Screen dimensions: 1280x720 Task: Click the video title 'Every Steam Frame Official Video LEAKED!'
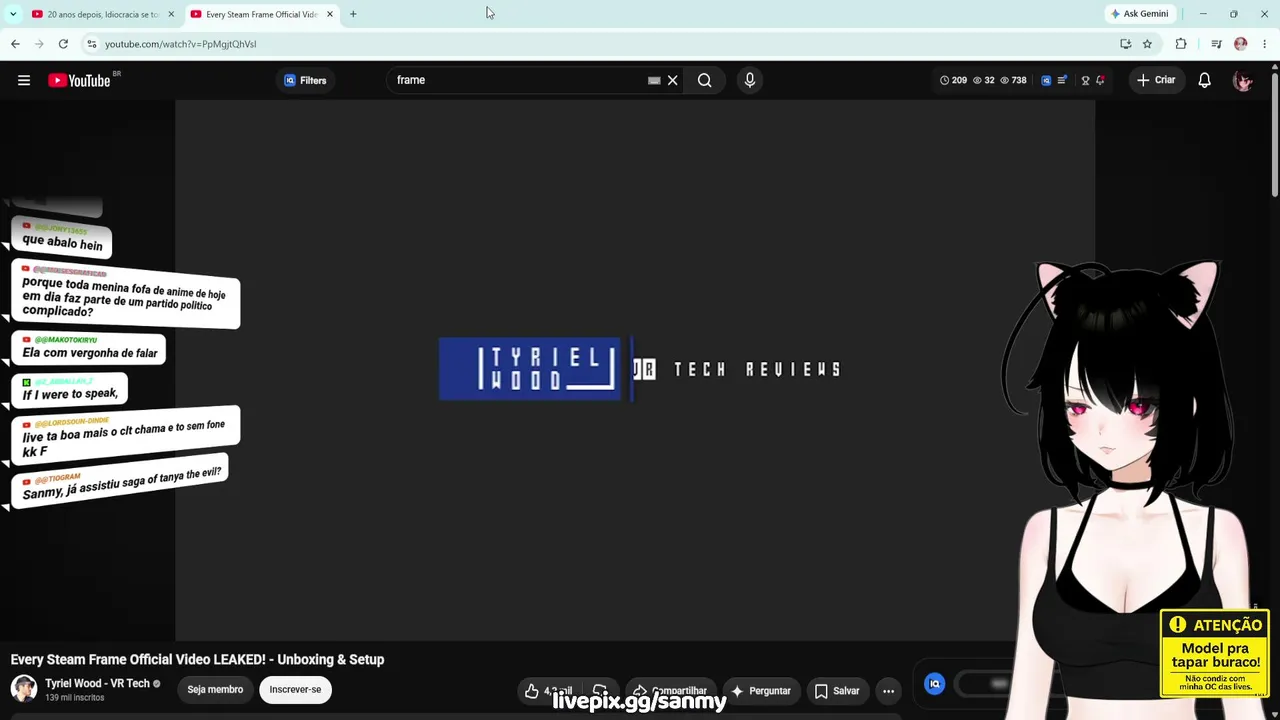(197, 660)
